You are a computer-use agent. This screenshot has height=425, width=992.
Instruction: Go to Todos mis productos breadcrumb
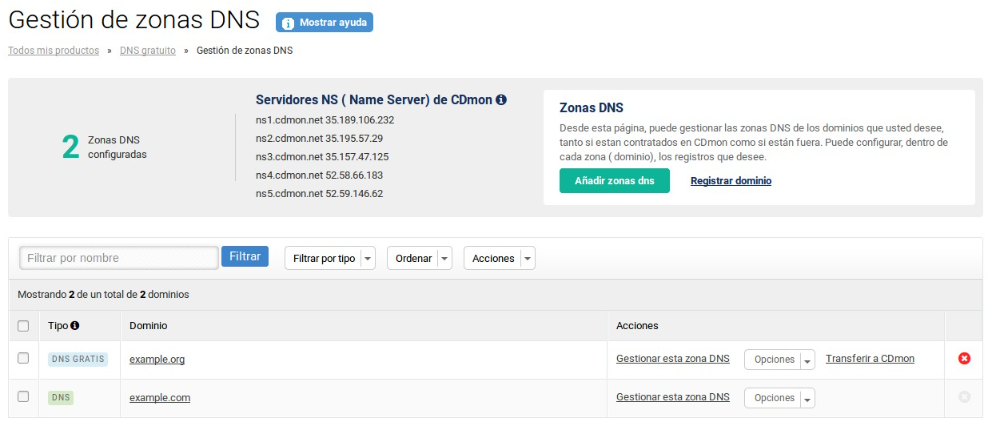pyautogui.click(x=53, y=50)
